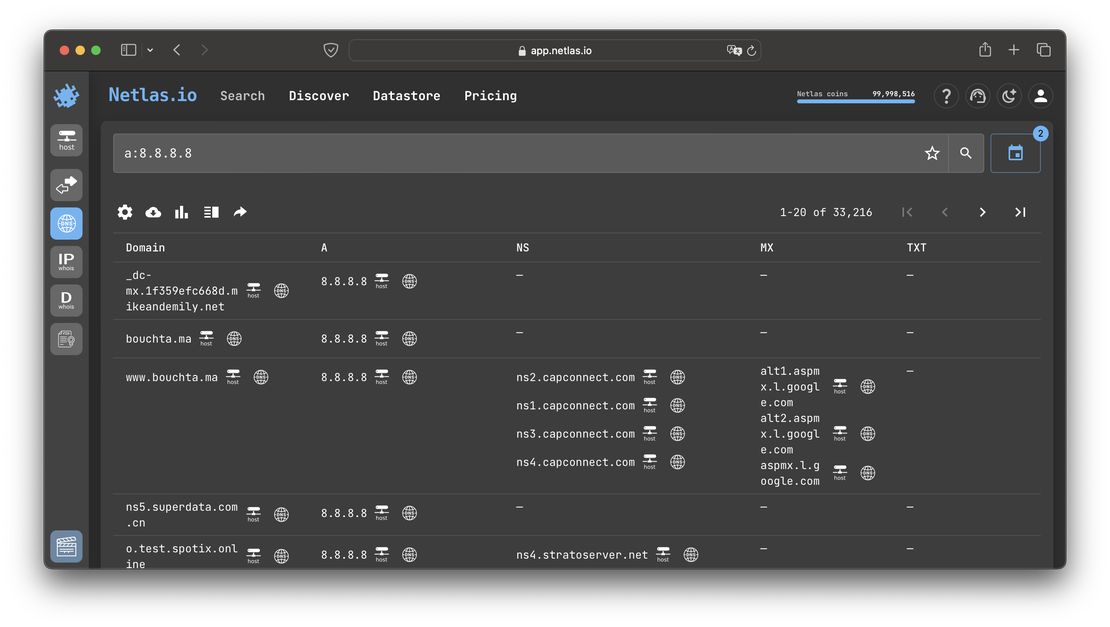
Task: Open the Discover menu
Action: 319,96
